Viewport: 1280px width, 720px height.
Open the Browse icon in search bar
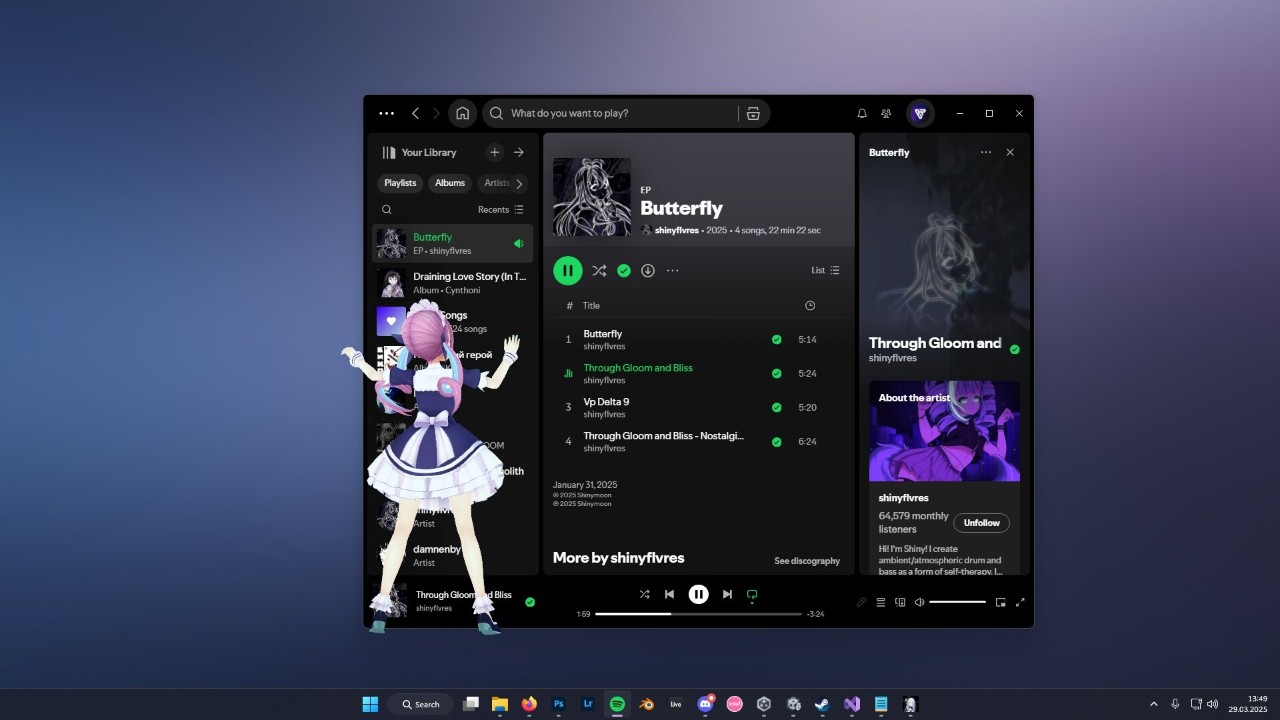tap(753, 113)
